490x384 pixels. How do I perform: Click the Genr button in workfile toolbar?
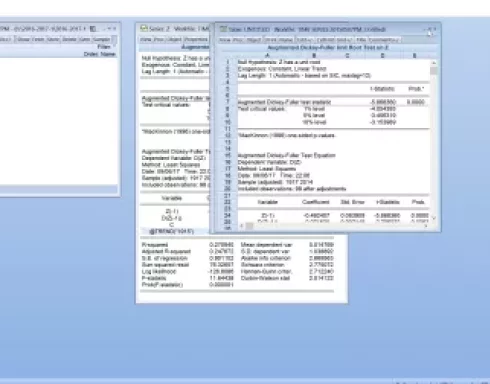coord(85,39)
